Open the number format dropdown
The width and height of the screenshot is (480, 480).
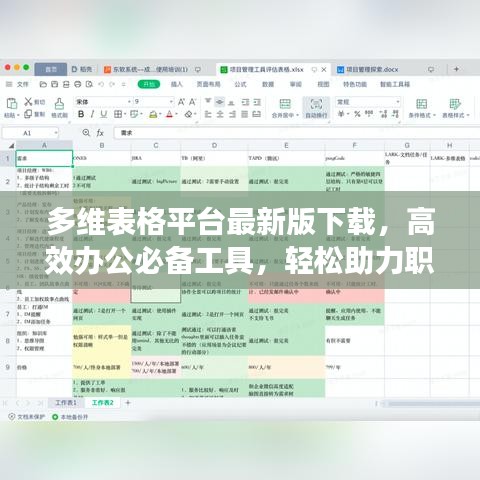(367, 102)
